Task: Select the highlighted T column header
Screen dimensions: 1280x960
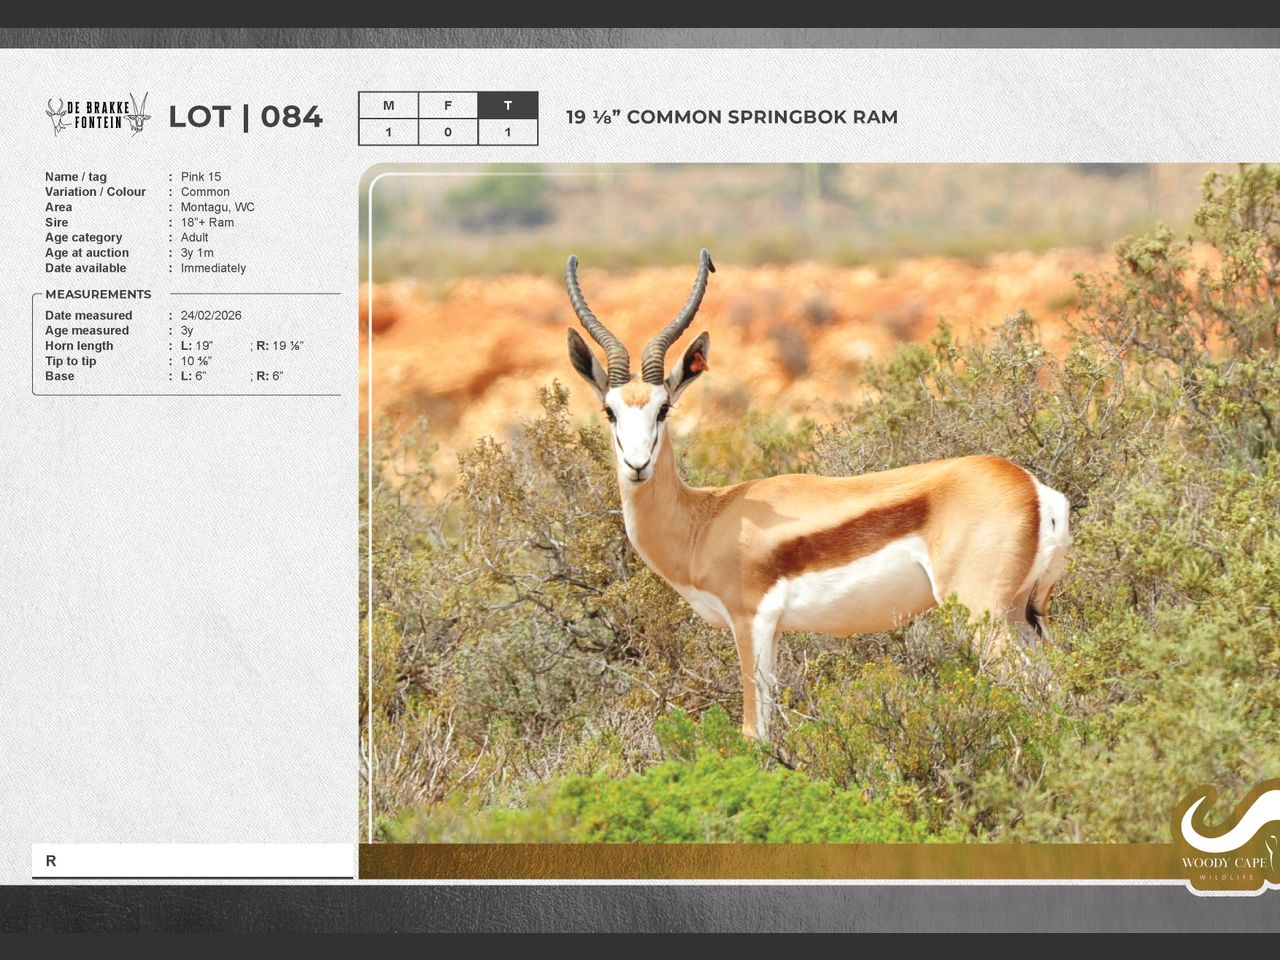Action: (508, 105)
